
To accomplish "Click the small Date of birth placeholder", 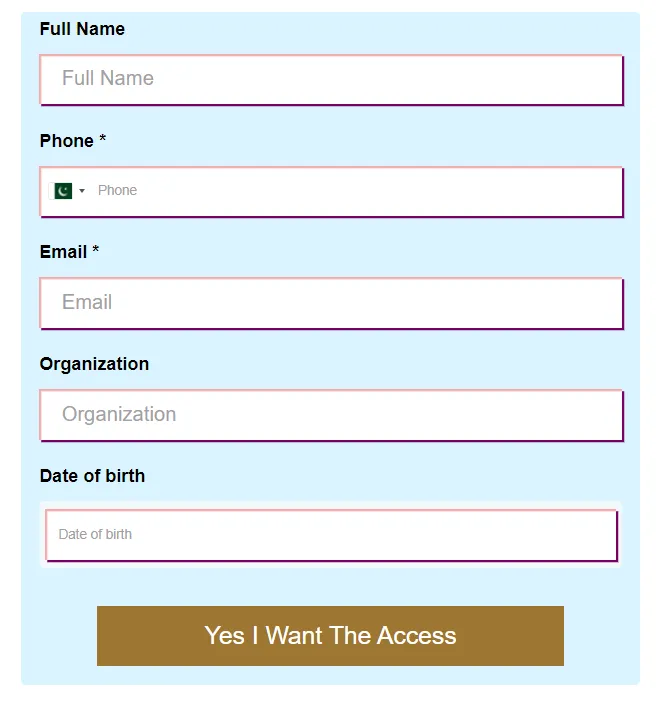I will [x=95, y=534].
